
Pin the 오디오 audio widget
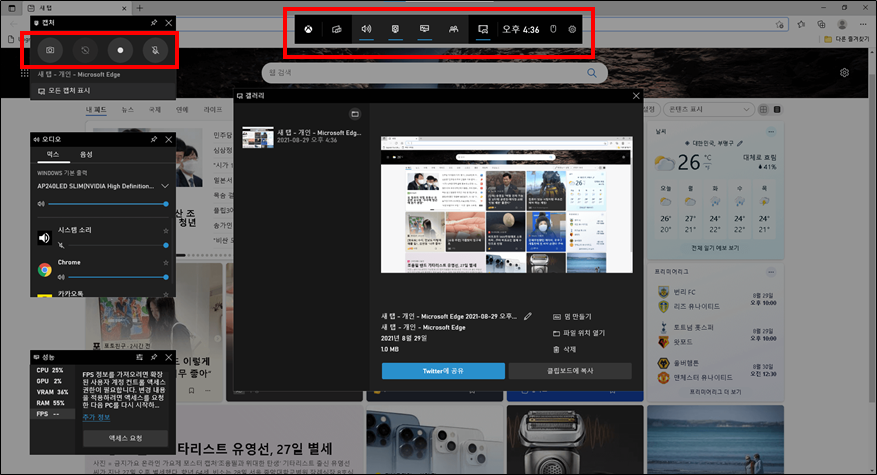[154, 139]
